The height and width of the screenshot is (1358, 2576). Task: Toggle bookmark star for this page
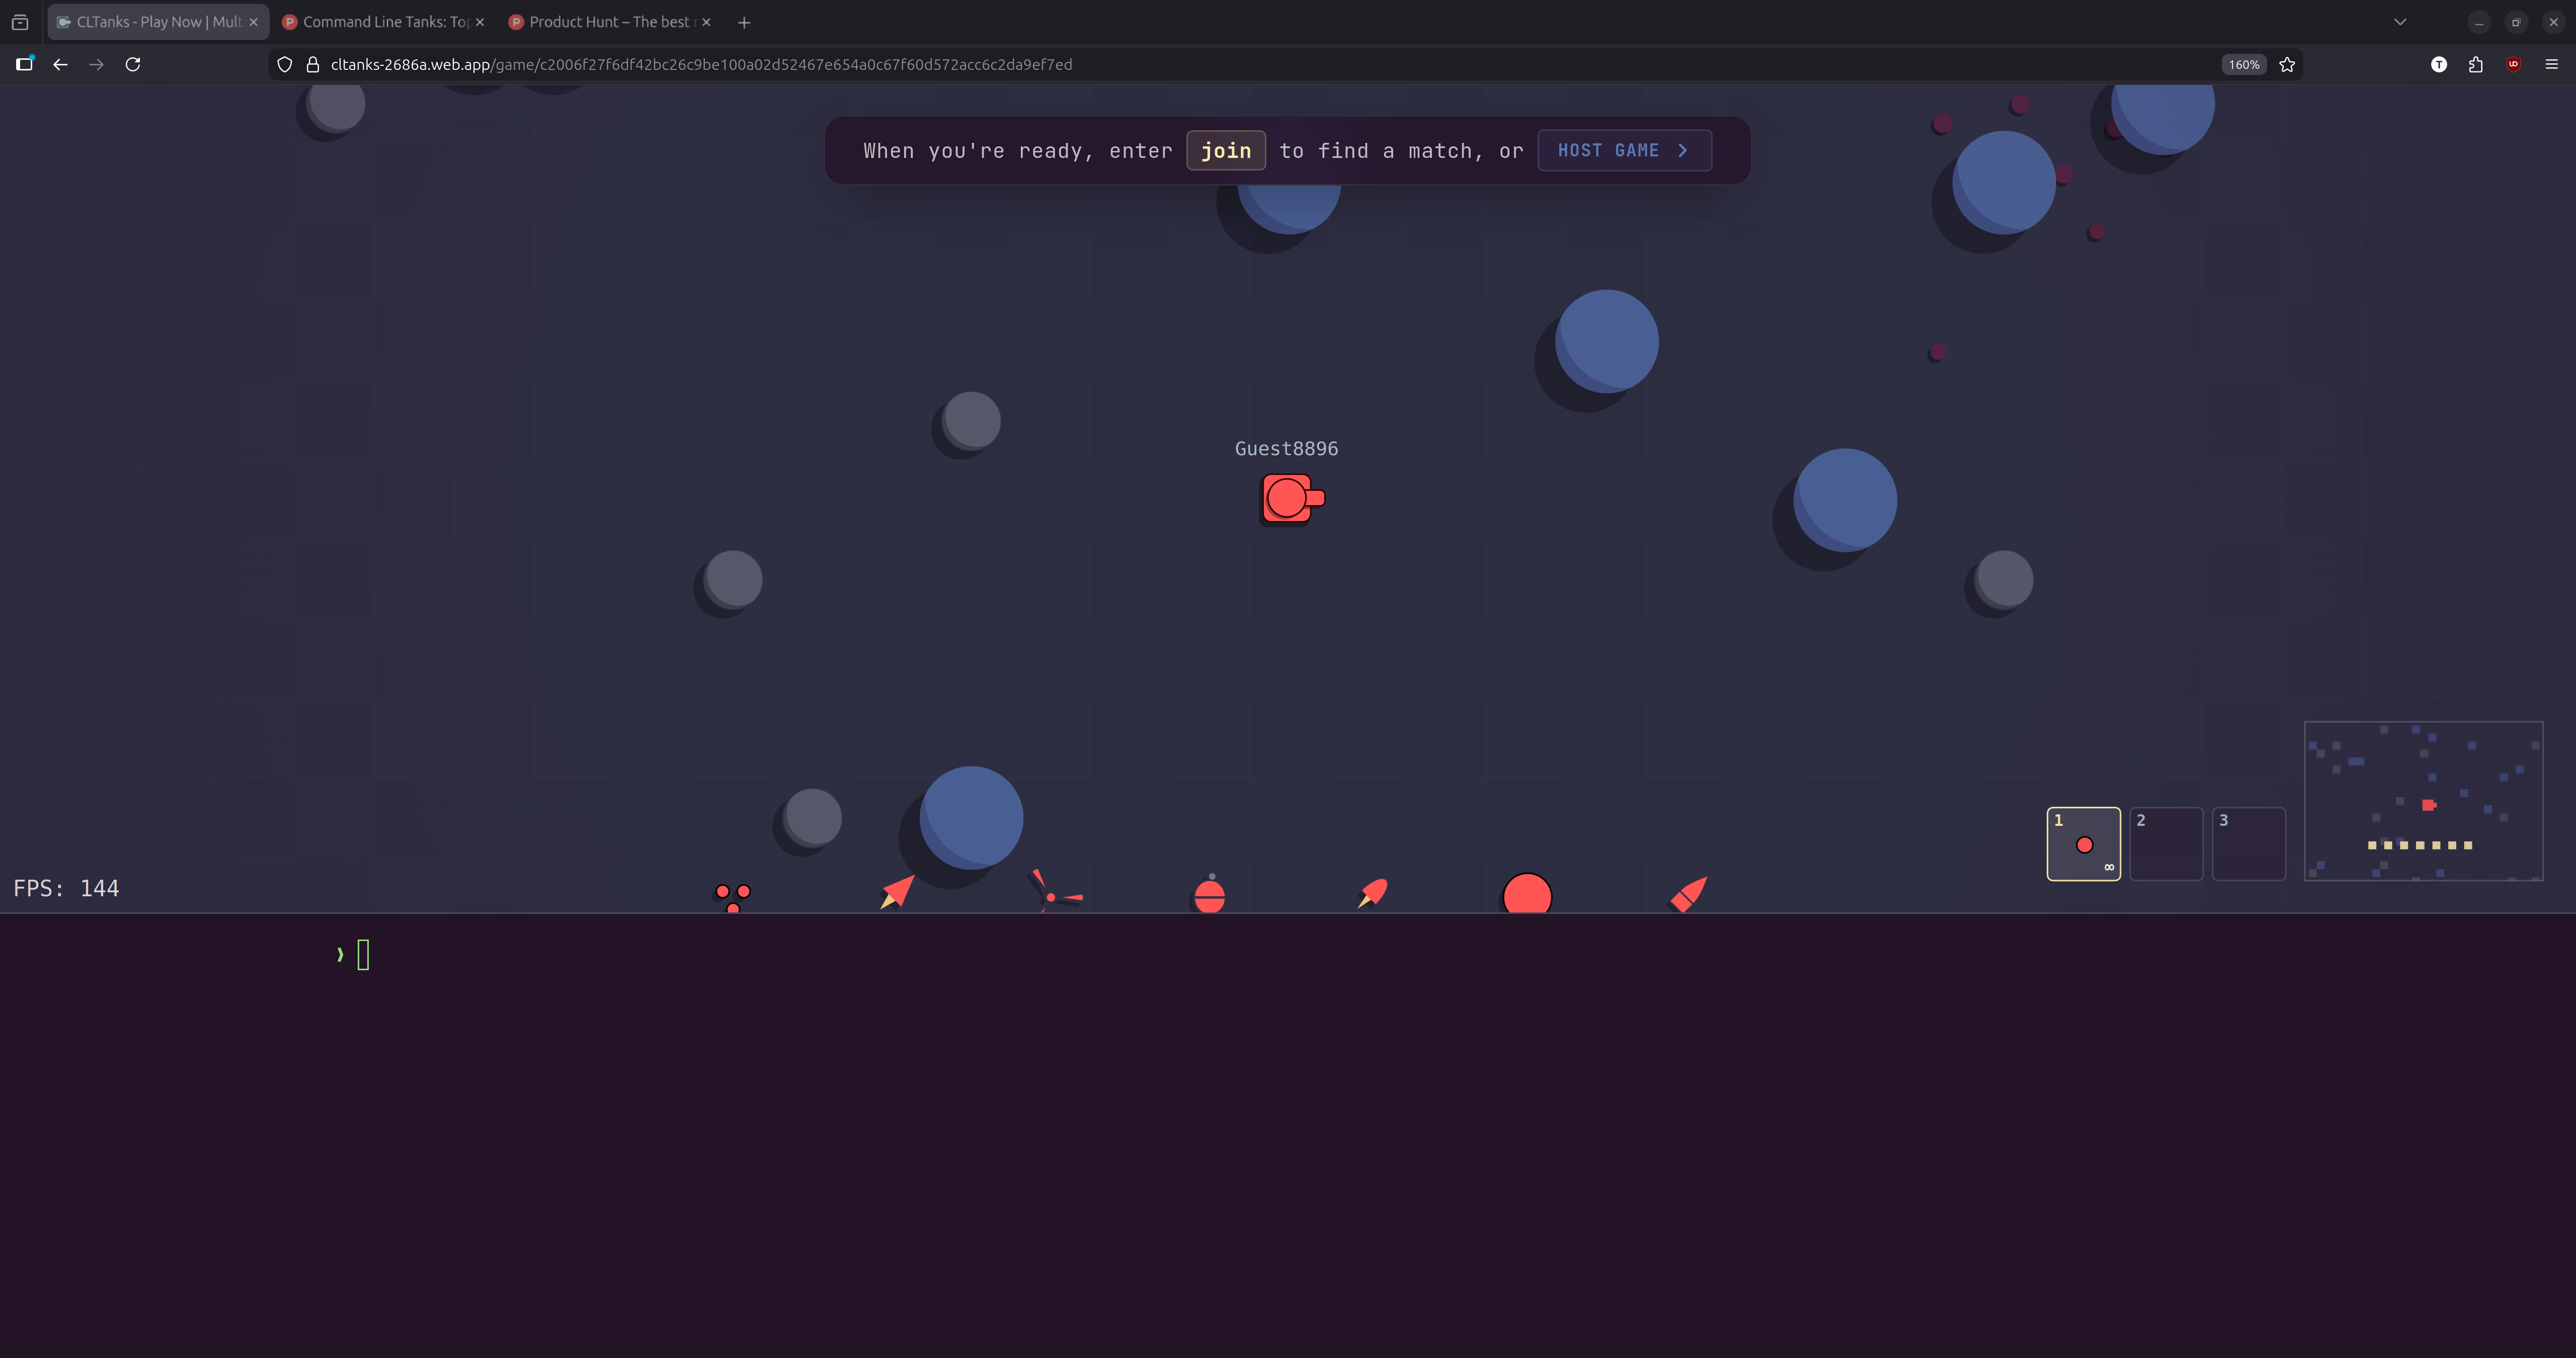coord(2287,64)
